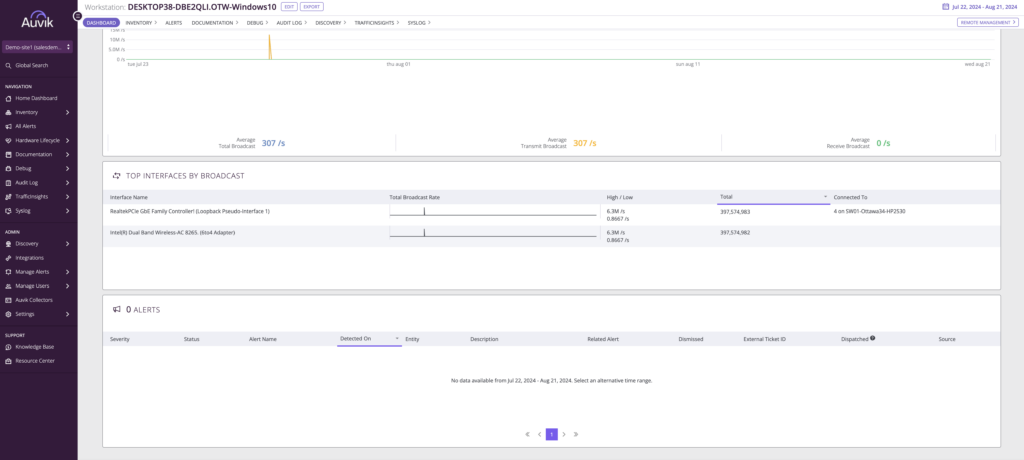1024x460 pixels.
Task: Click the Hardware Lifecycle heart icon
Action: coord(8,140)
